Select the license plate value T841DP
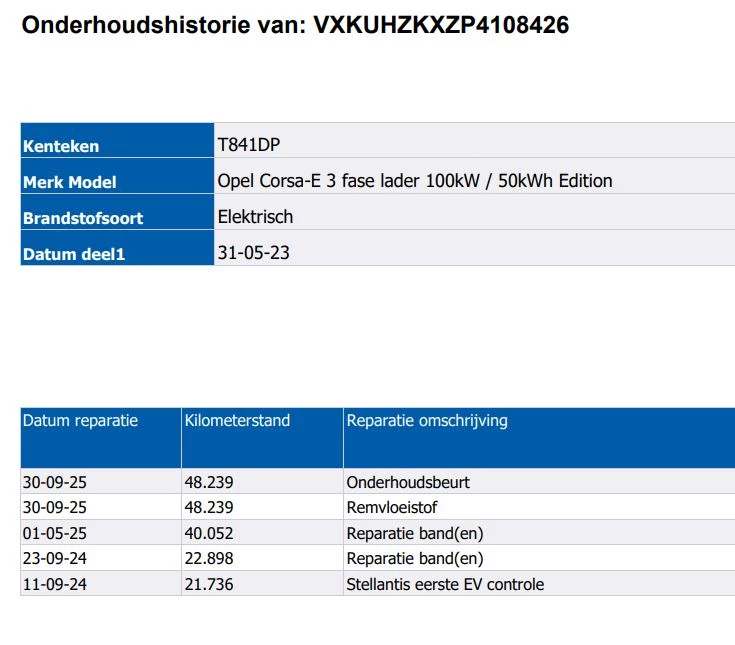Image resolution: width=735 pixels, height=645 pixels. pos(248,144)
